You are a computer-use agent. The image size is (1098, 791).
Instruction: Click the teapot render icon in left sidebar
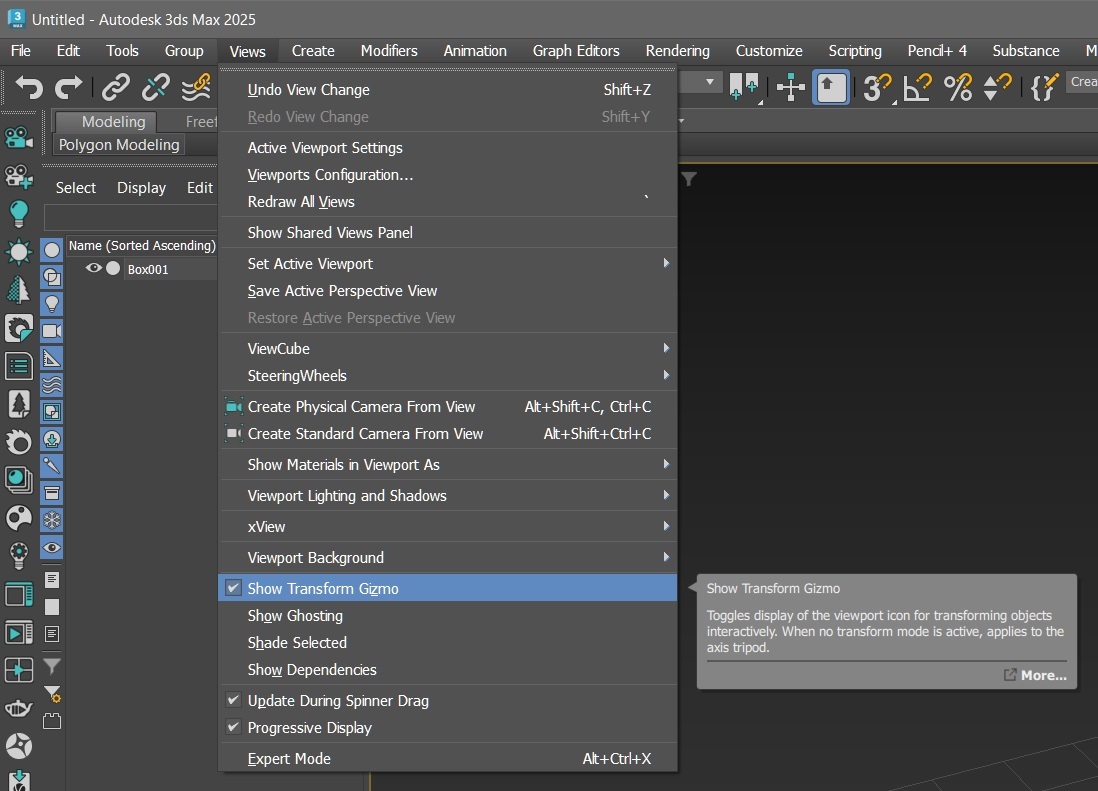[x=18, y=709]
